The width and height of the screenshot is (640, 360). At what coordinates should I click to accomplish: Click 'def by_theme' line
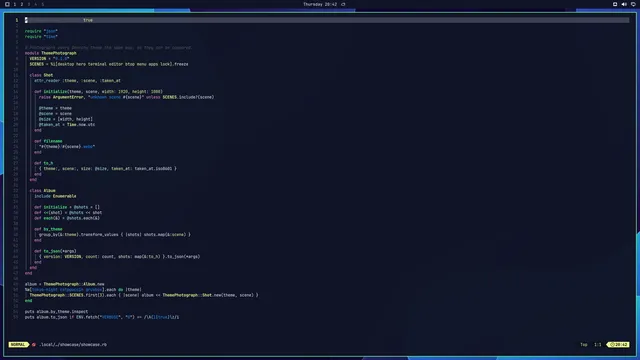[48, 229]
